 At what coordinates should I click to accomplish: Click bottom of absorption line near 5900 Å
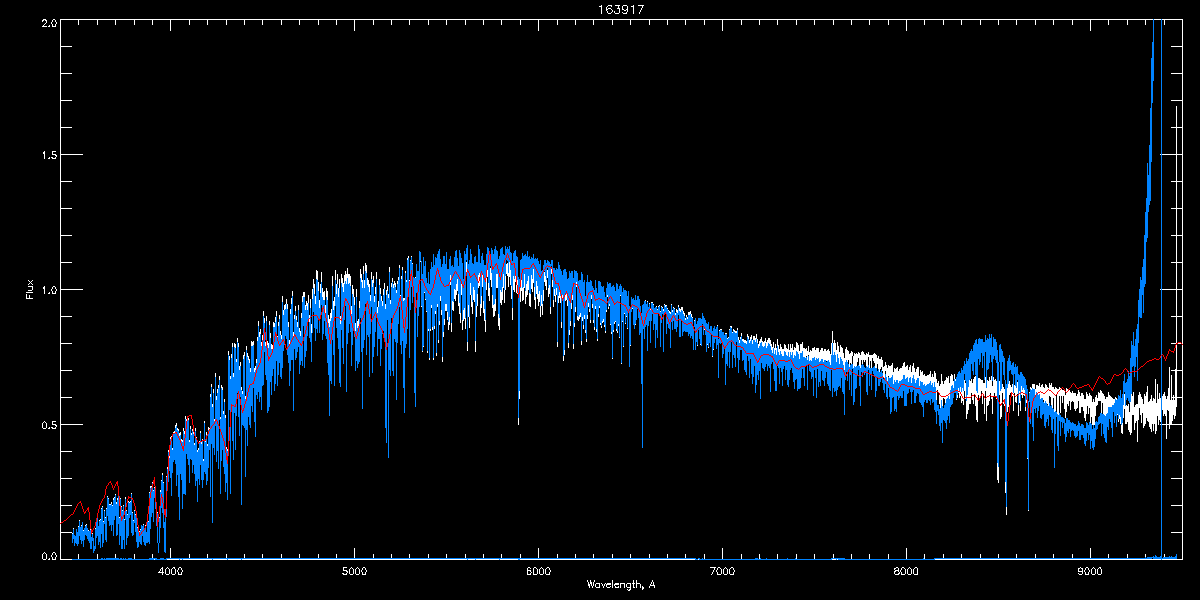(x=518, y=422)
